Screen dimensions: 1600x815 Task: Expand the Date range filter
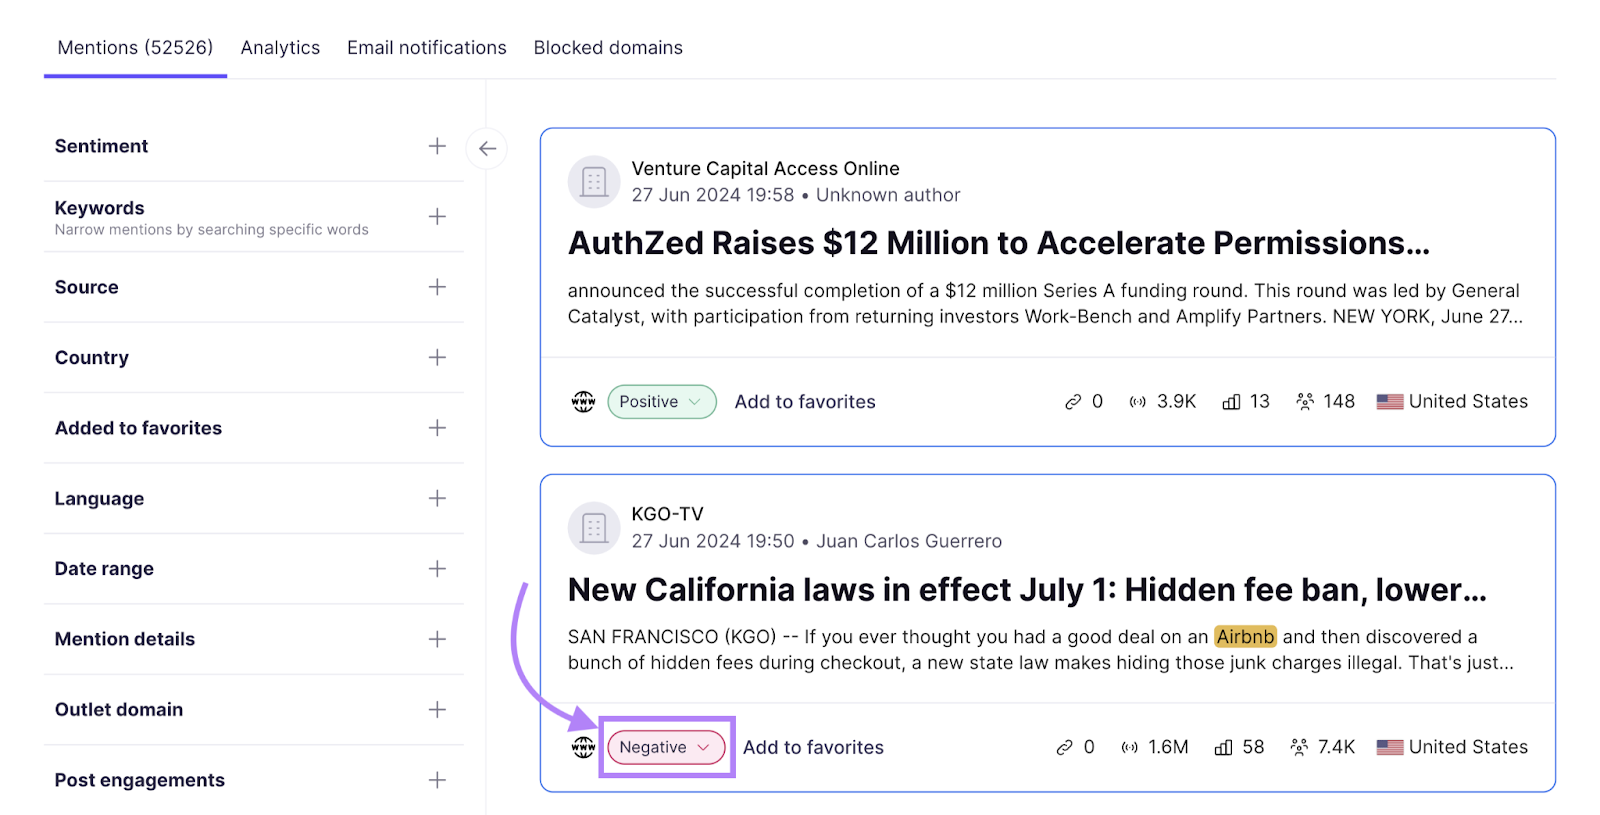tap(437, 568)
